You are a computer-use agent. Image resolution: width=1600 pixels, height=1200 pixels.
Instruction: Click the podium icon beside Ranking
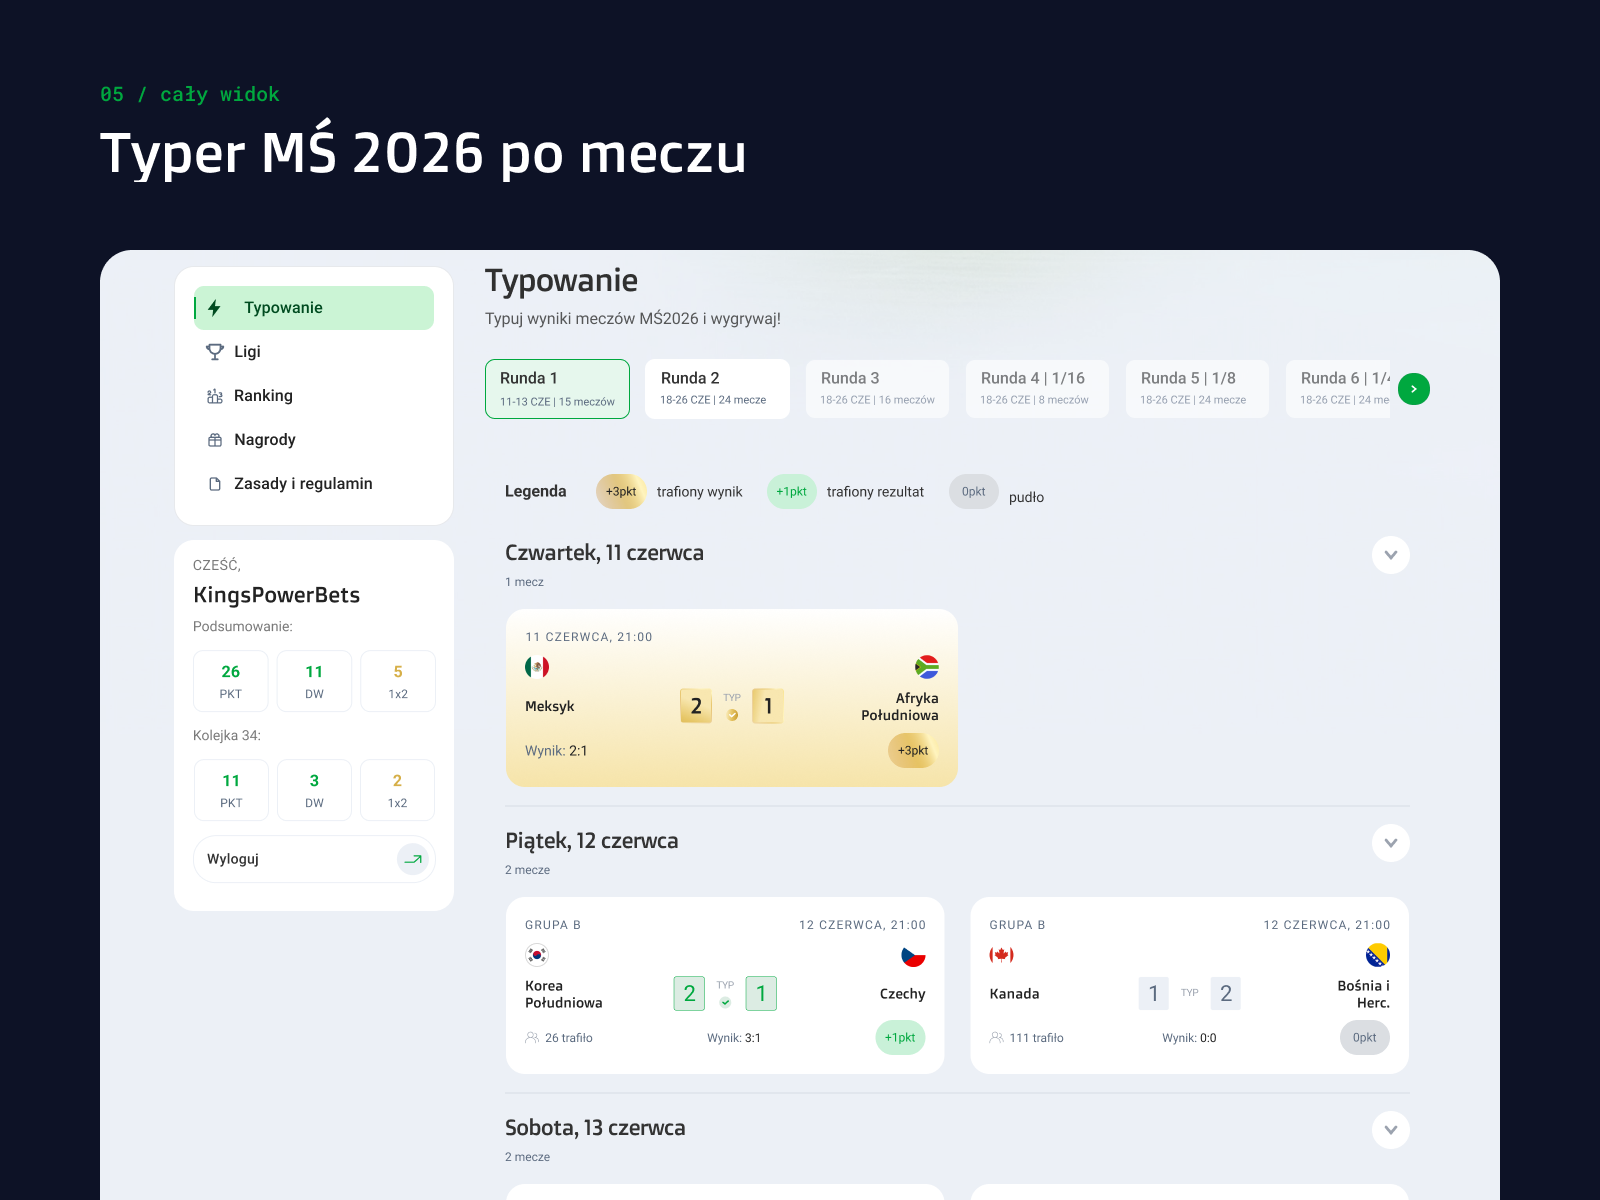pyautogui.click(x=214, y=396)
